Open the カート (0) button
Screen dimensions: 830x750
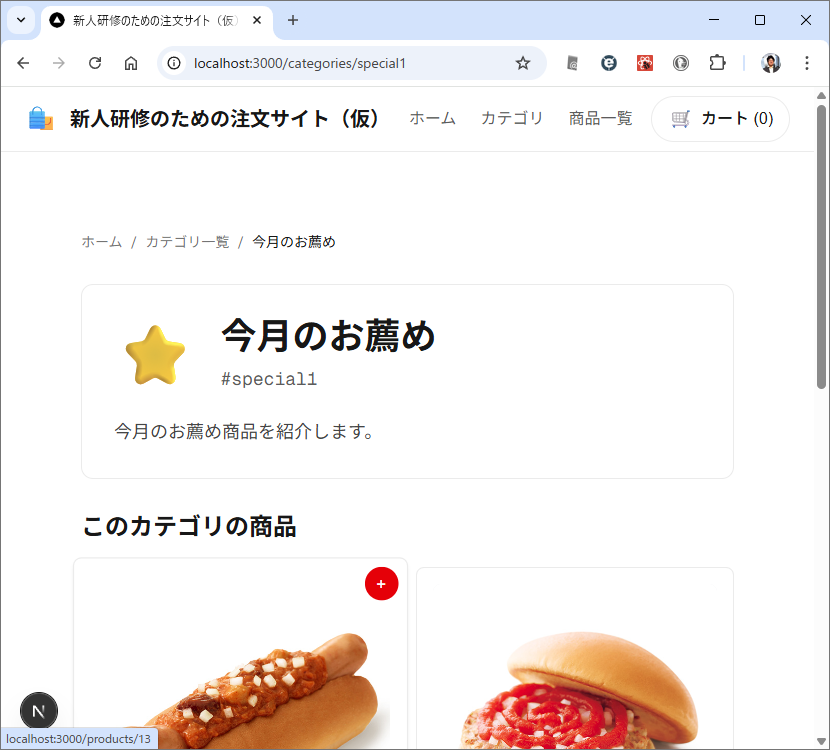[x=720, y=119]
